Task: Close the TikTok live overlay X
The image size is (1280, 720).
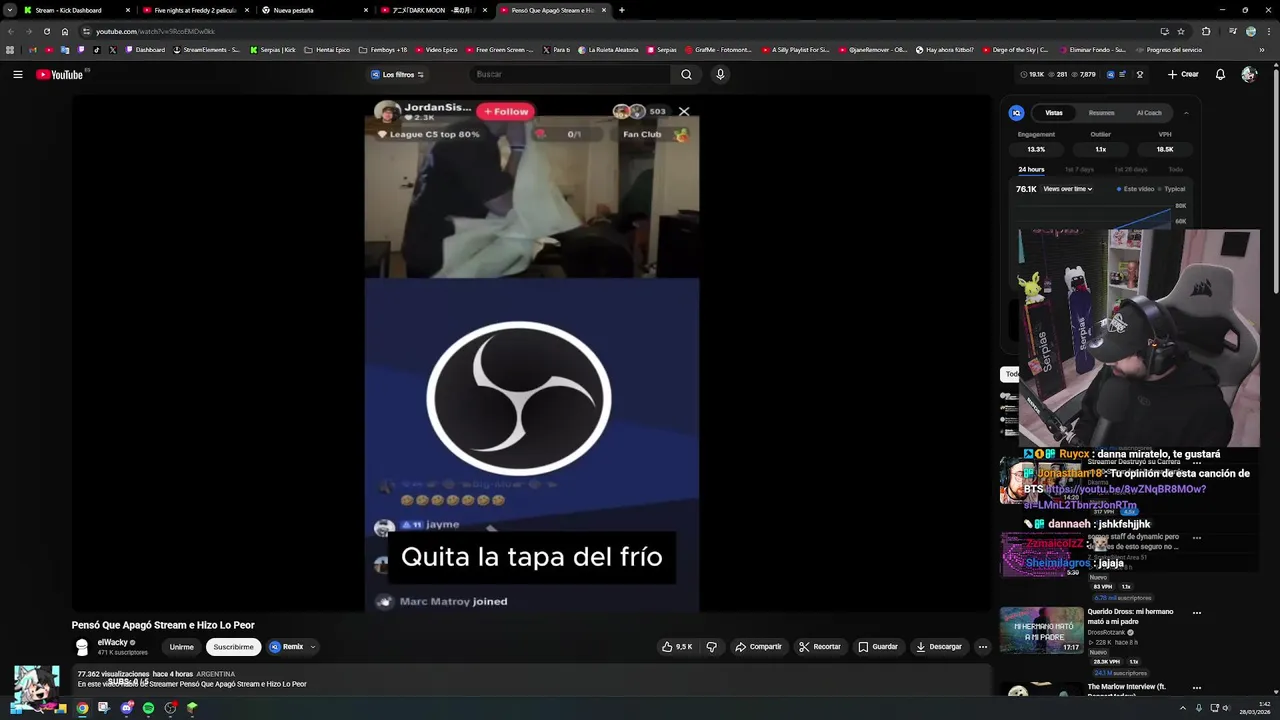Action: point(684,111)
